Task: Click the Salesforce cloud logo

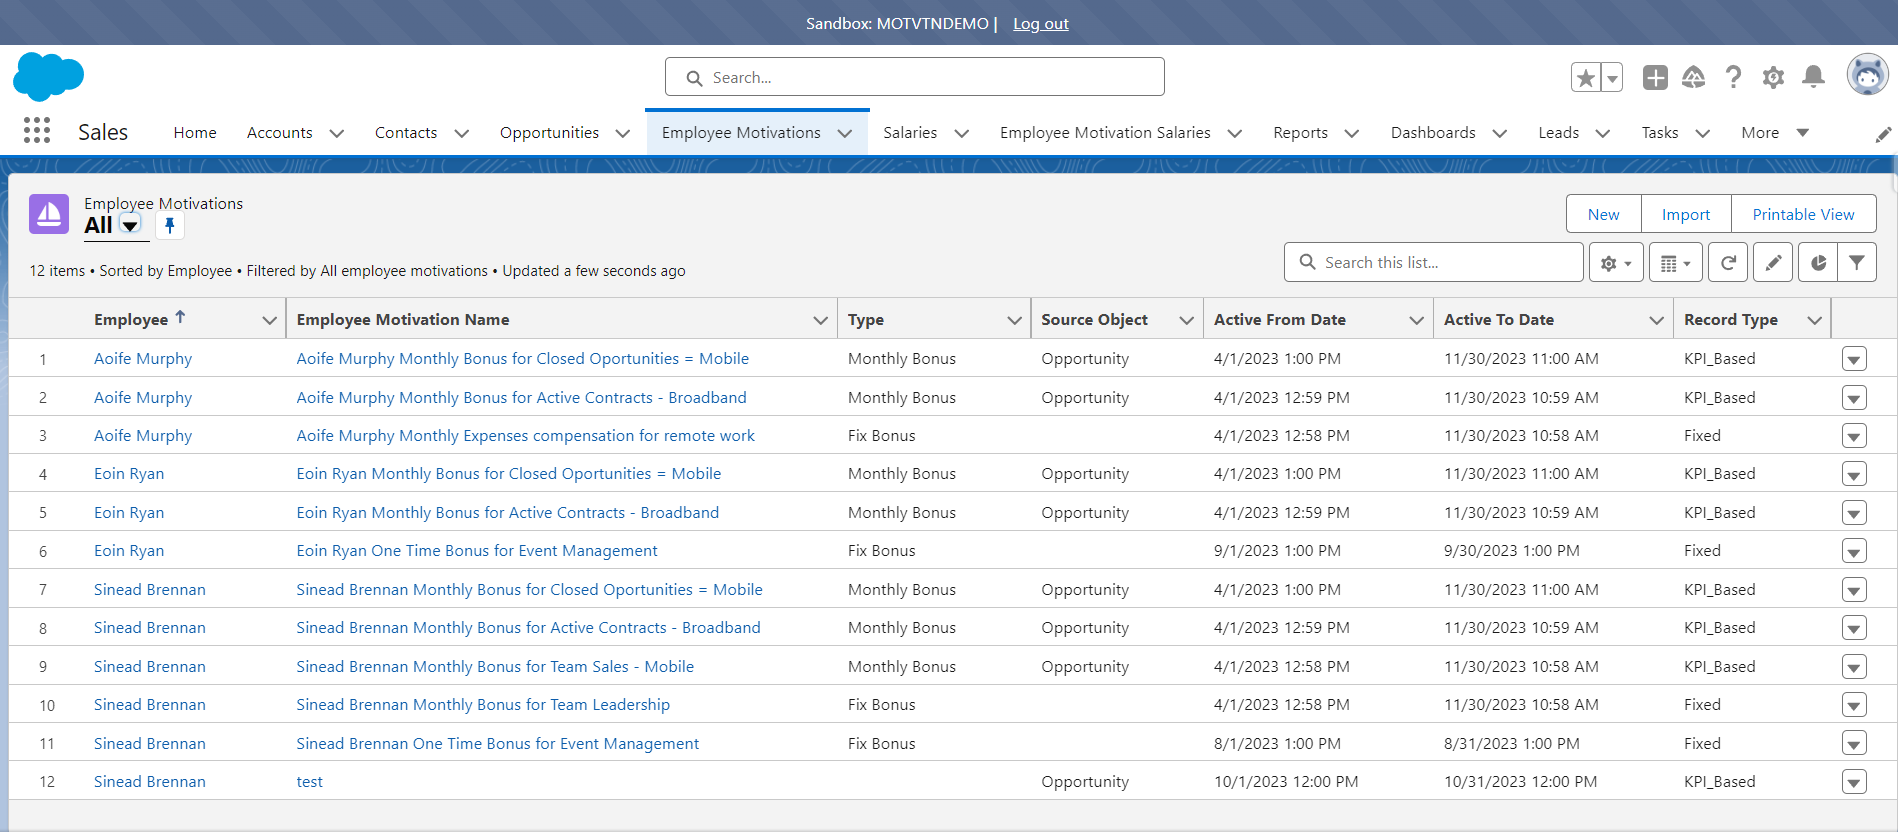Action: [48, 77]
